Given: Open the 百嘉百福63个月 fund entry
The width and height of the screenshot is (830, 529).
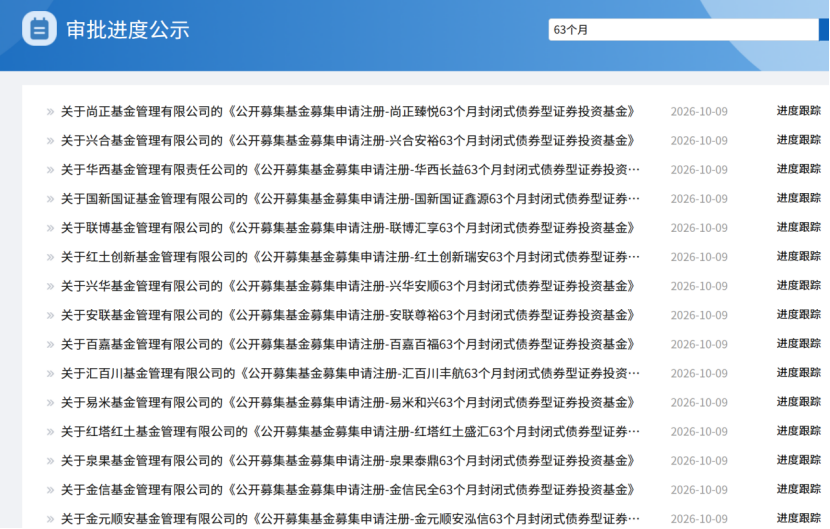Looking at the screenshot, I should [x=348, y=345].
